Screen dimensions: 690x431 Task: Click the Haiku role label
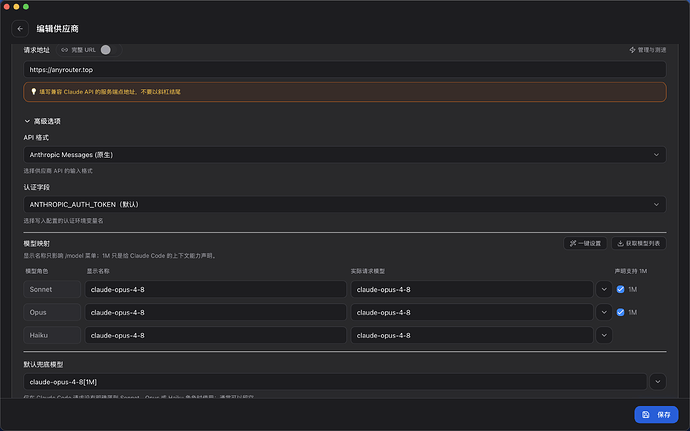52,335
